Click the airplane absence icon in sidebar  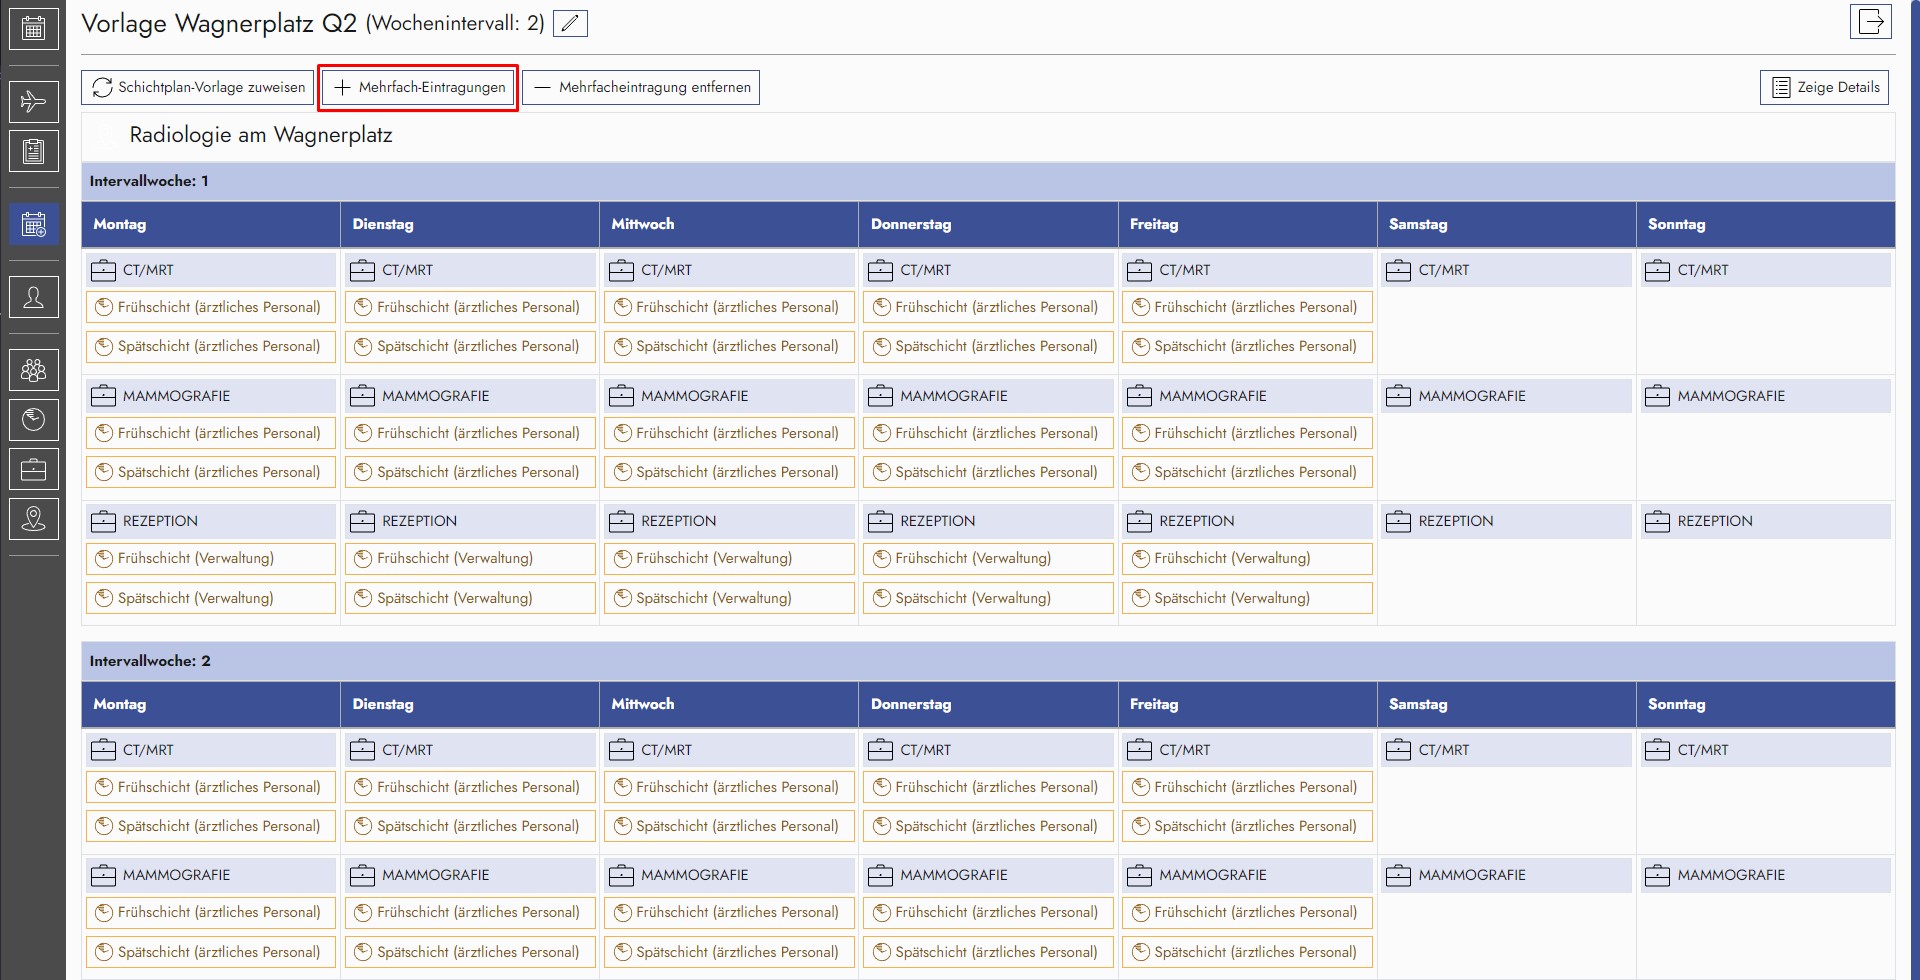[x=33, y=102]
